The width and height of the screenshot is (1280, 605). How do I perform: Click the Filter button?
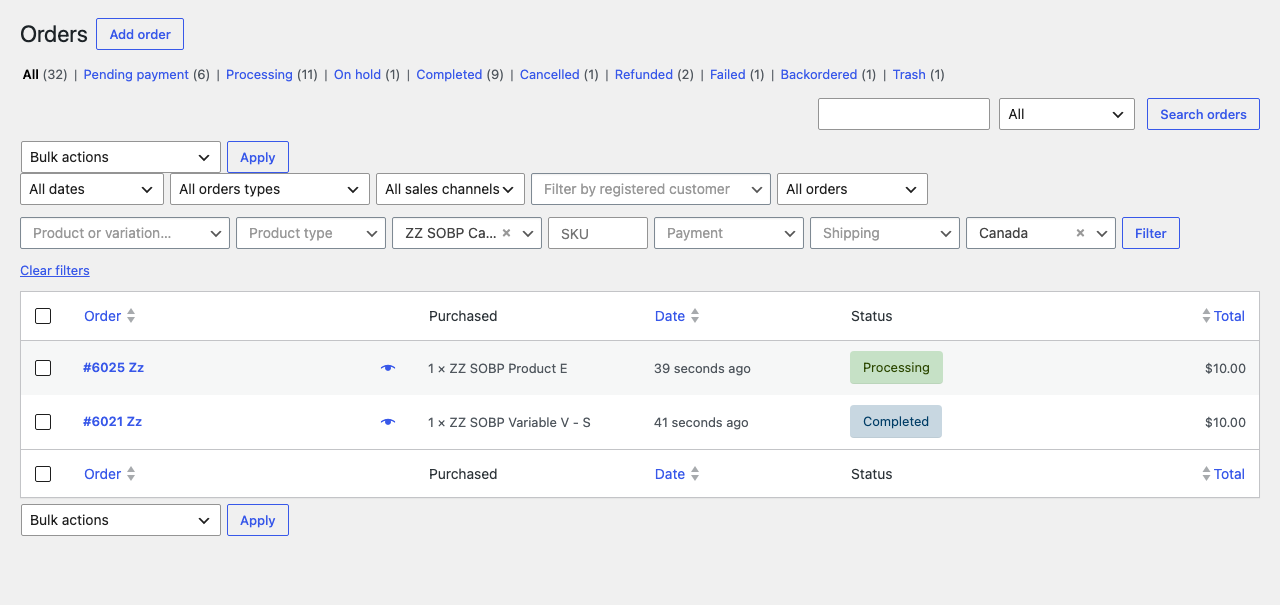point(1151,233)
